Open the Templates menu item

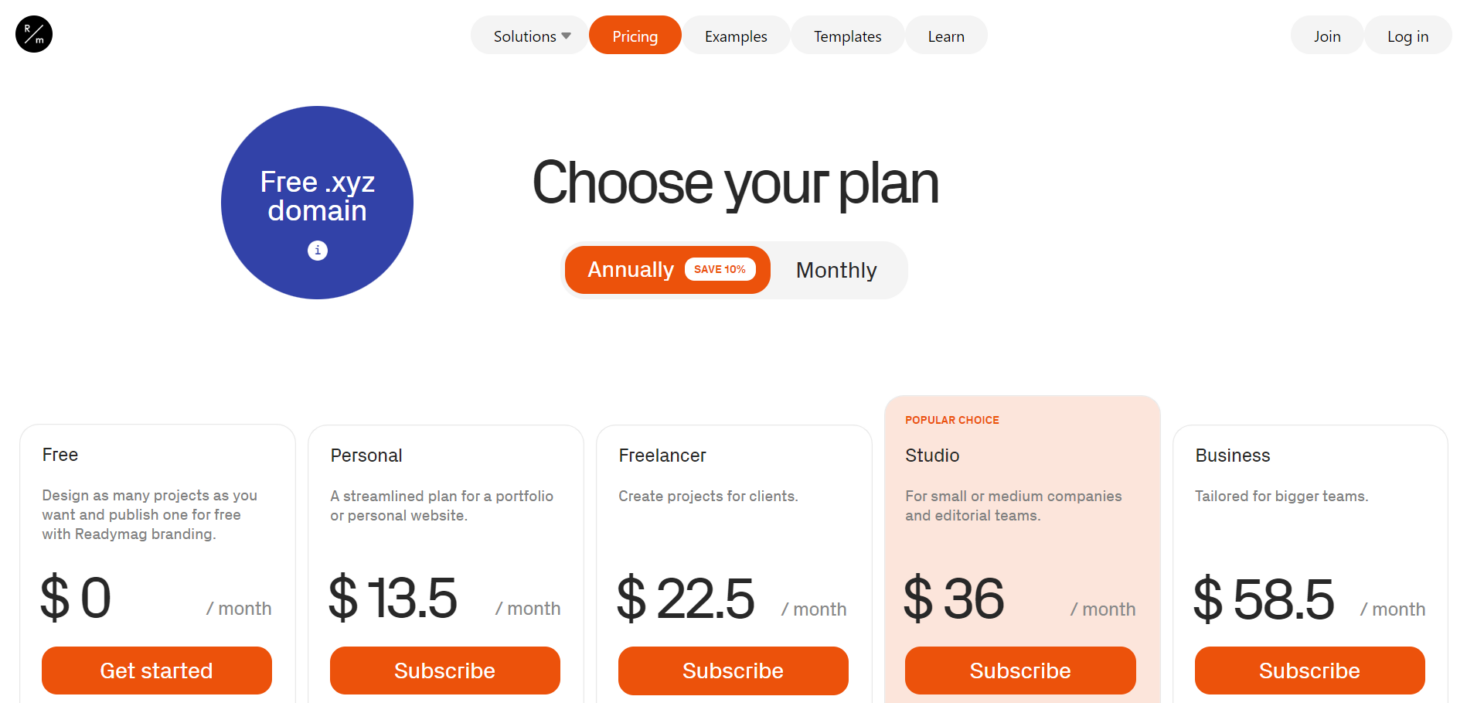point(847,35)
